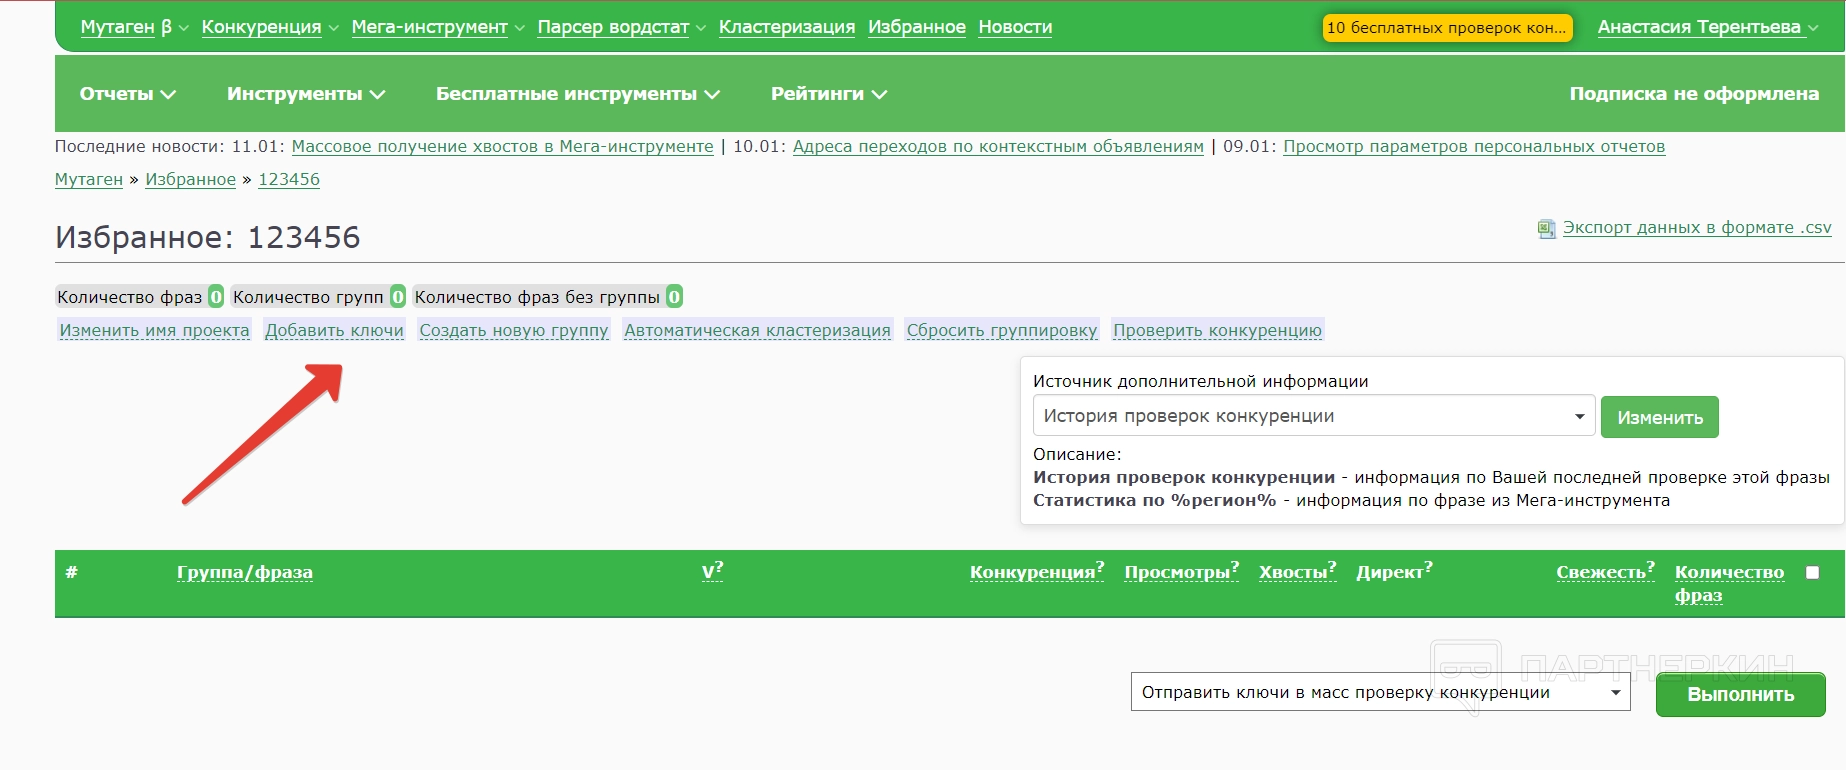Expand the Мутаген β dropdown menu

[x=135, y=27]
